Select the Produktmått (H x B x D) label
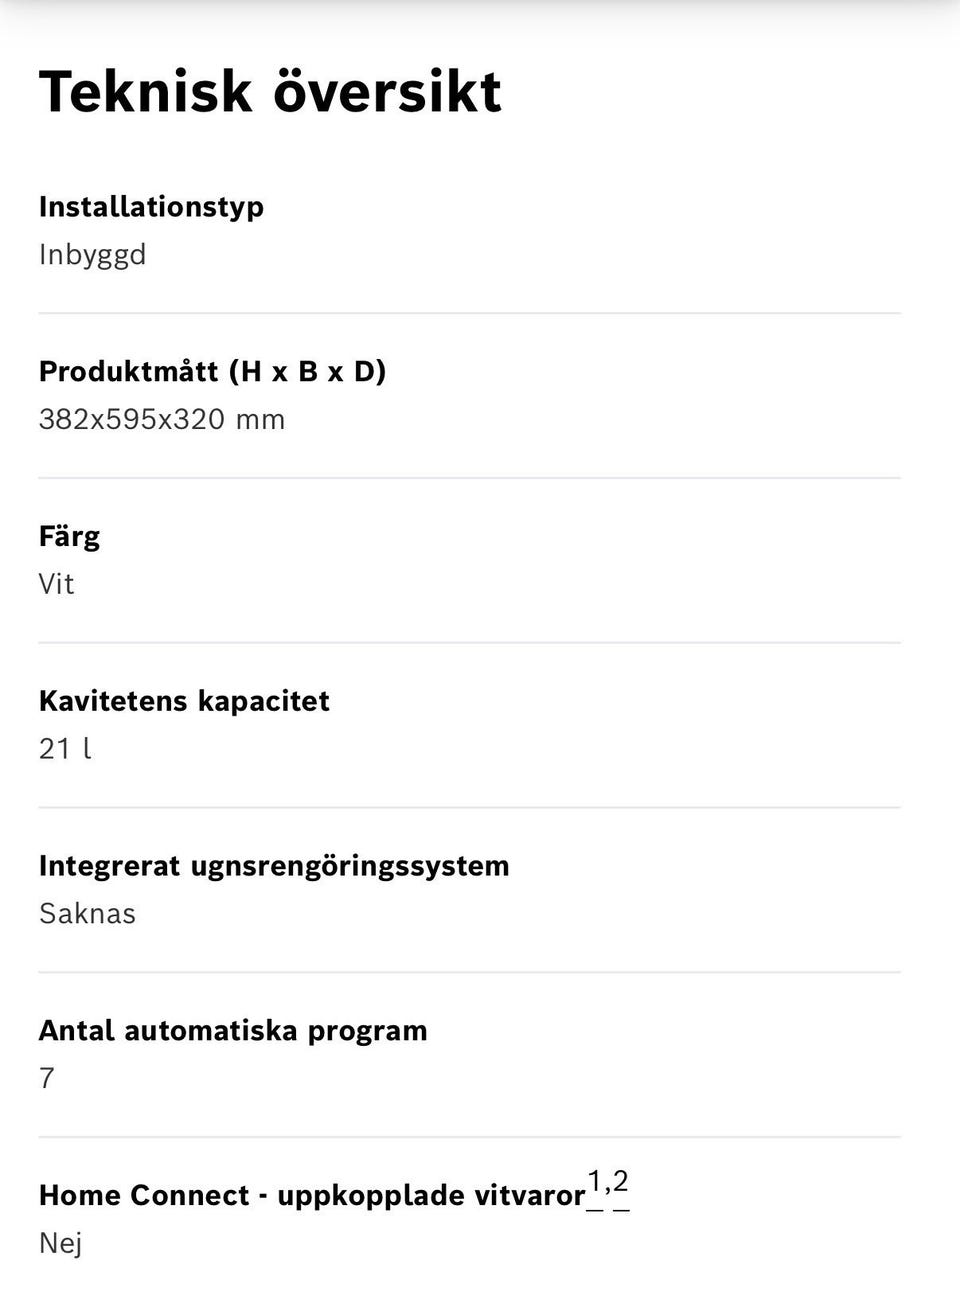This screenshot has width=960, height=1303. click(212, 372)
